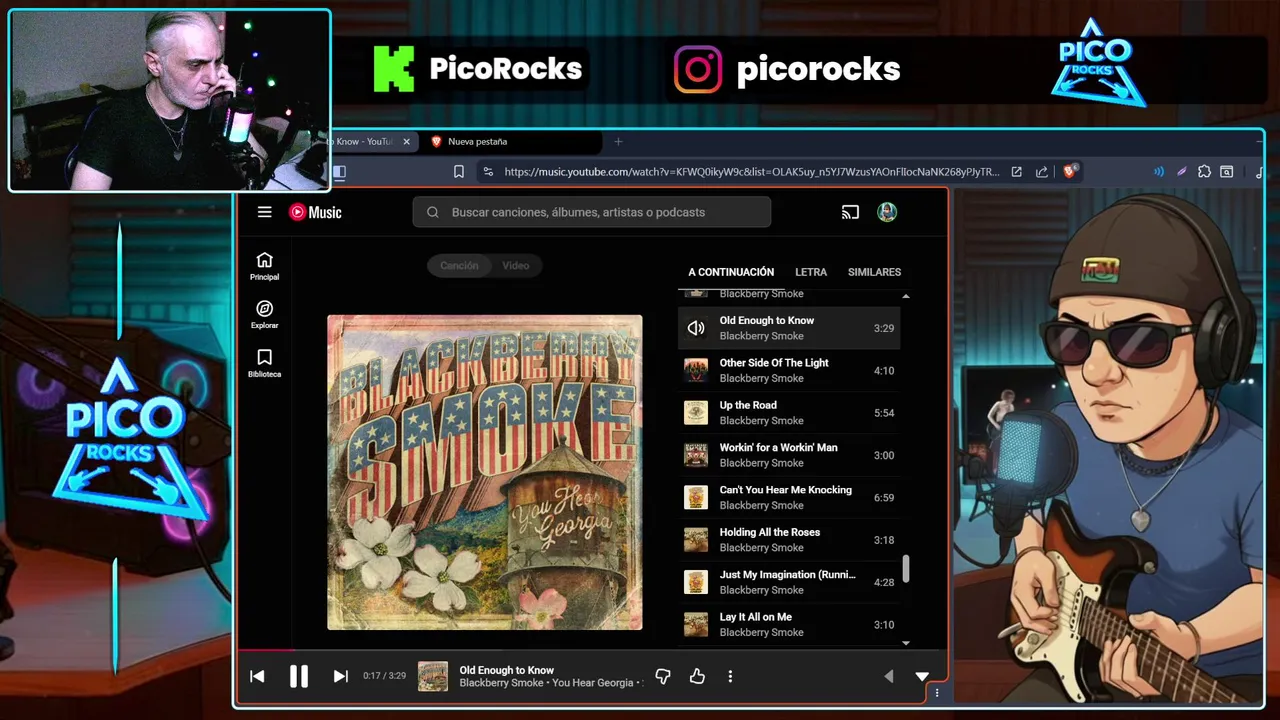Click the wallet icon in the browser toolbar

click(1227, 172)
